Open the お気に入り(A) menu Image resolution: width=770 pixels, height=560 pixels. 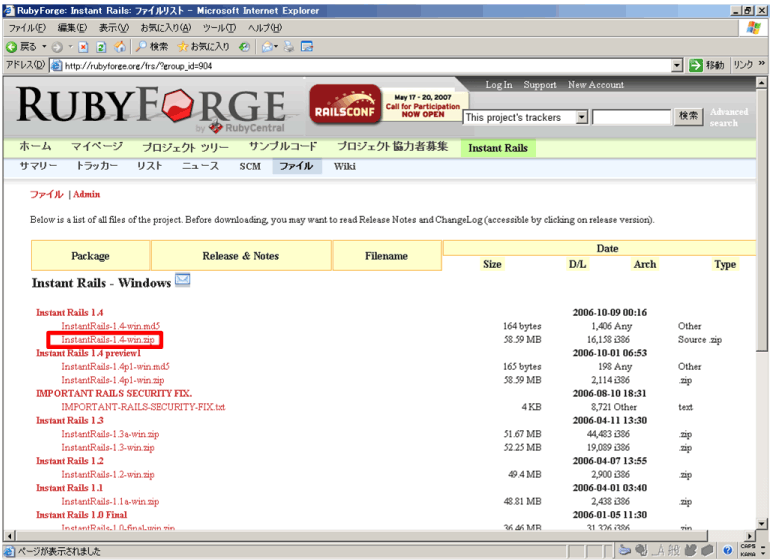(x=165, y=28)
